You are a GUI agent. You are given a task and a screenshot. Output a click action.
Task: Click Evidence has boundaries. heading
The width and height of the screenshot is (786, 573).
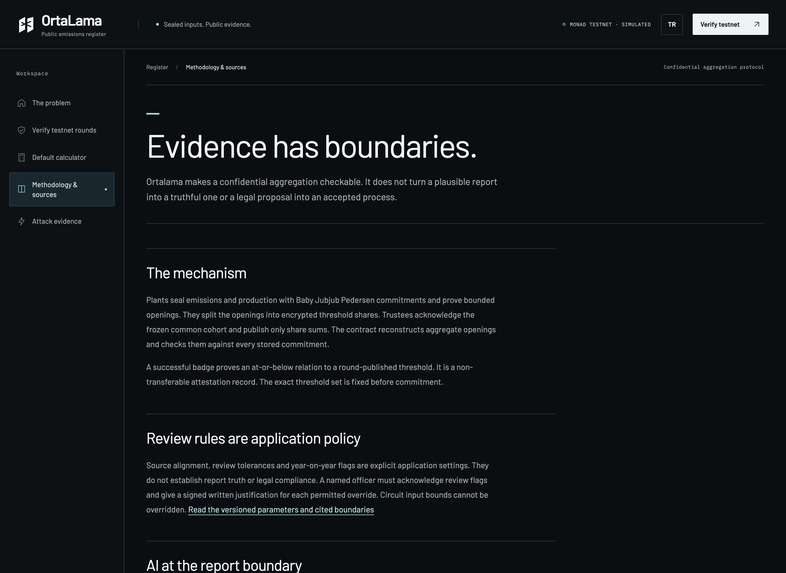pos(311,147)
